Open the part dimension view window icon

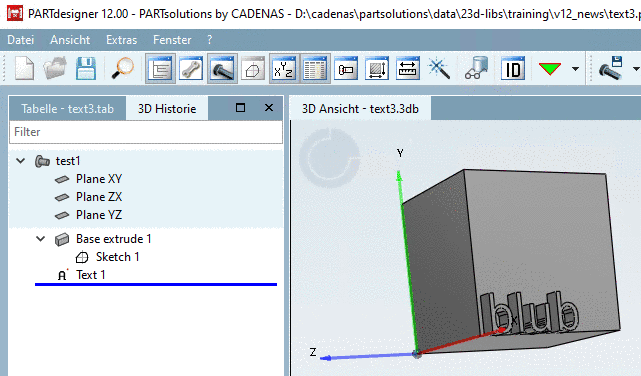346,68
